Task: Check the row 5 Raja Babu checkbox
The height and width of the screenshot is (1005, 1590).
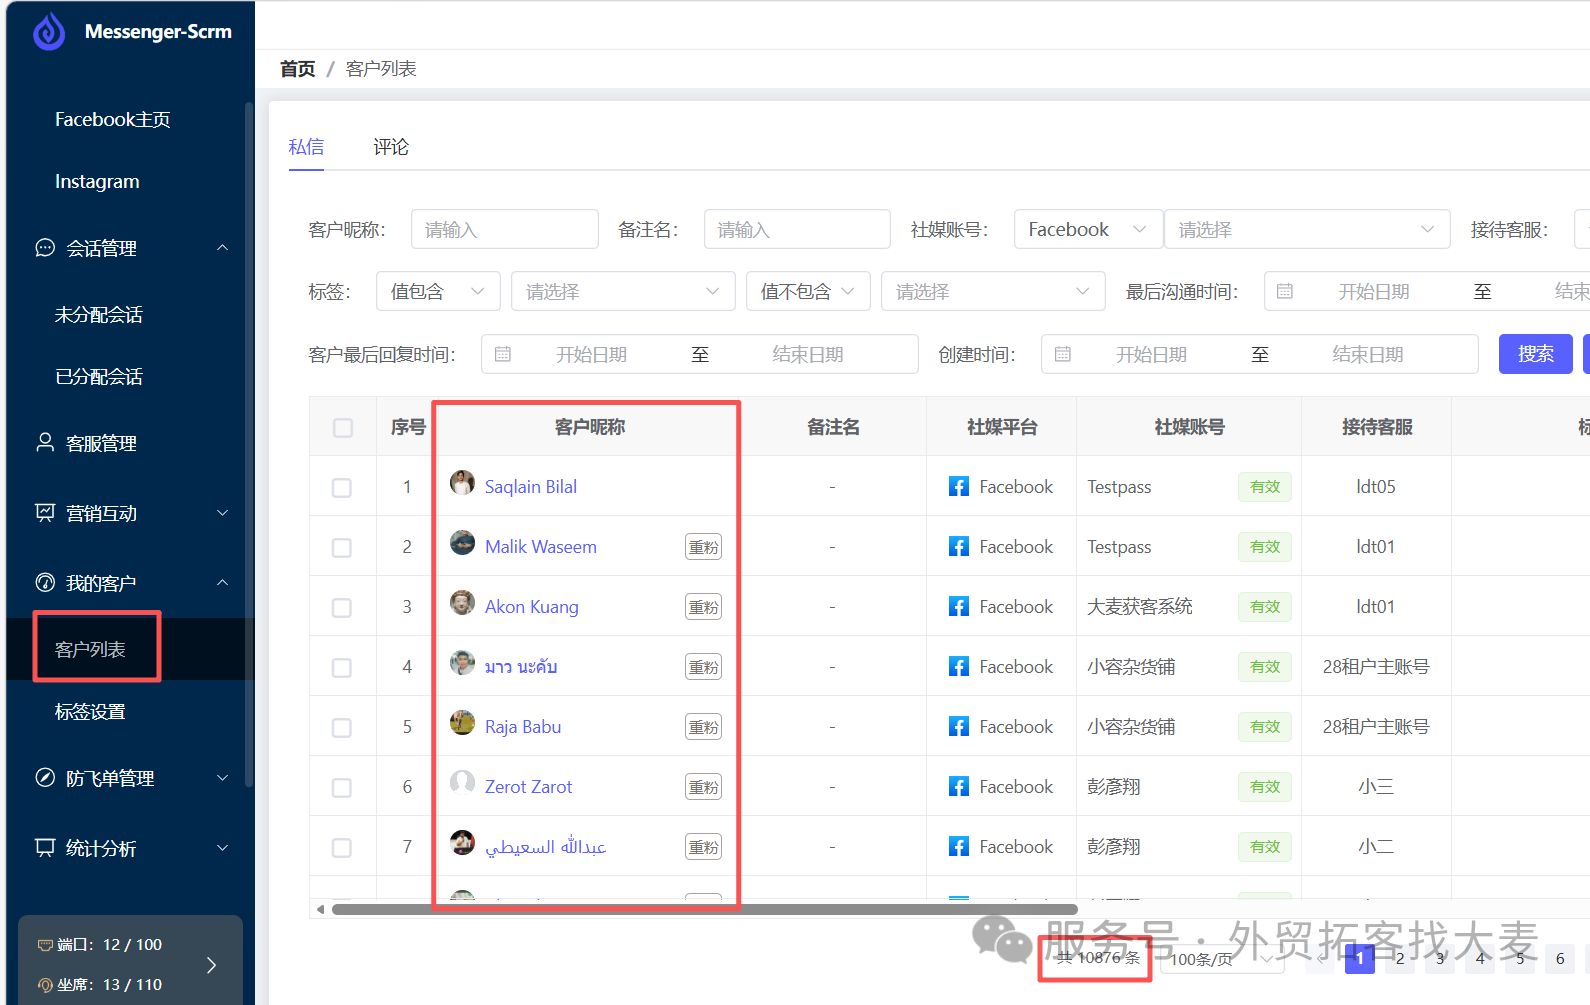Action: (342, 728)
